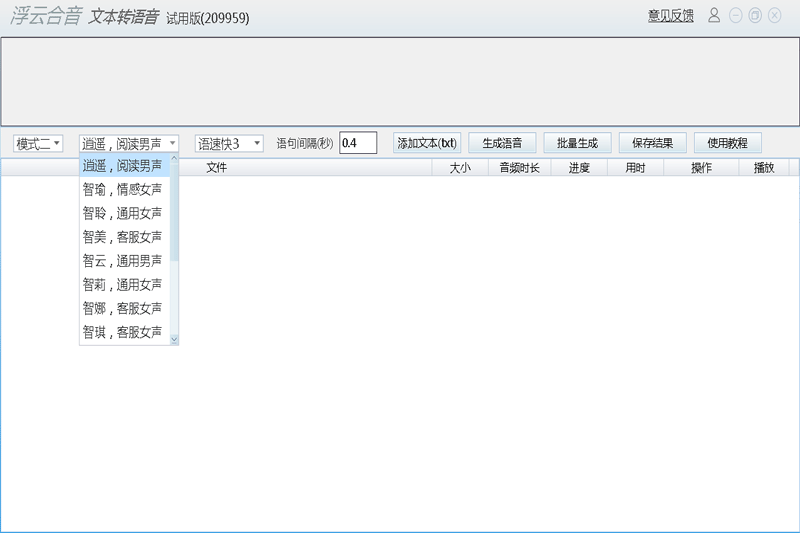Select 智美，客服女声 voice option
Image resolution: width=800 pixels, height=533 pixels.
124,237
